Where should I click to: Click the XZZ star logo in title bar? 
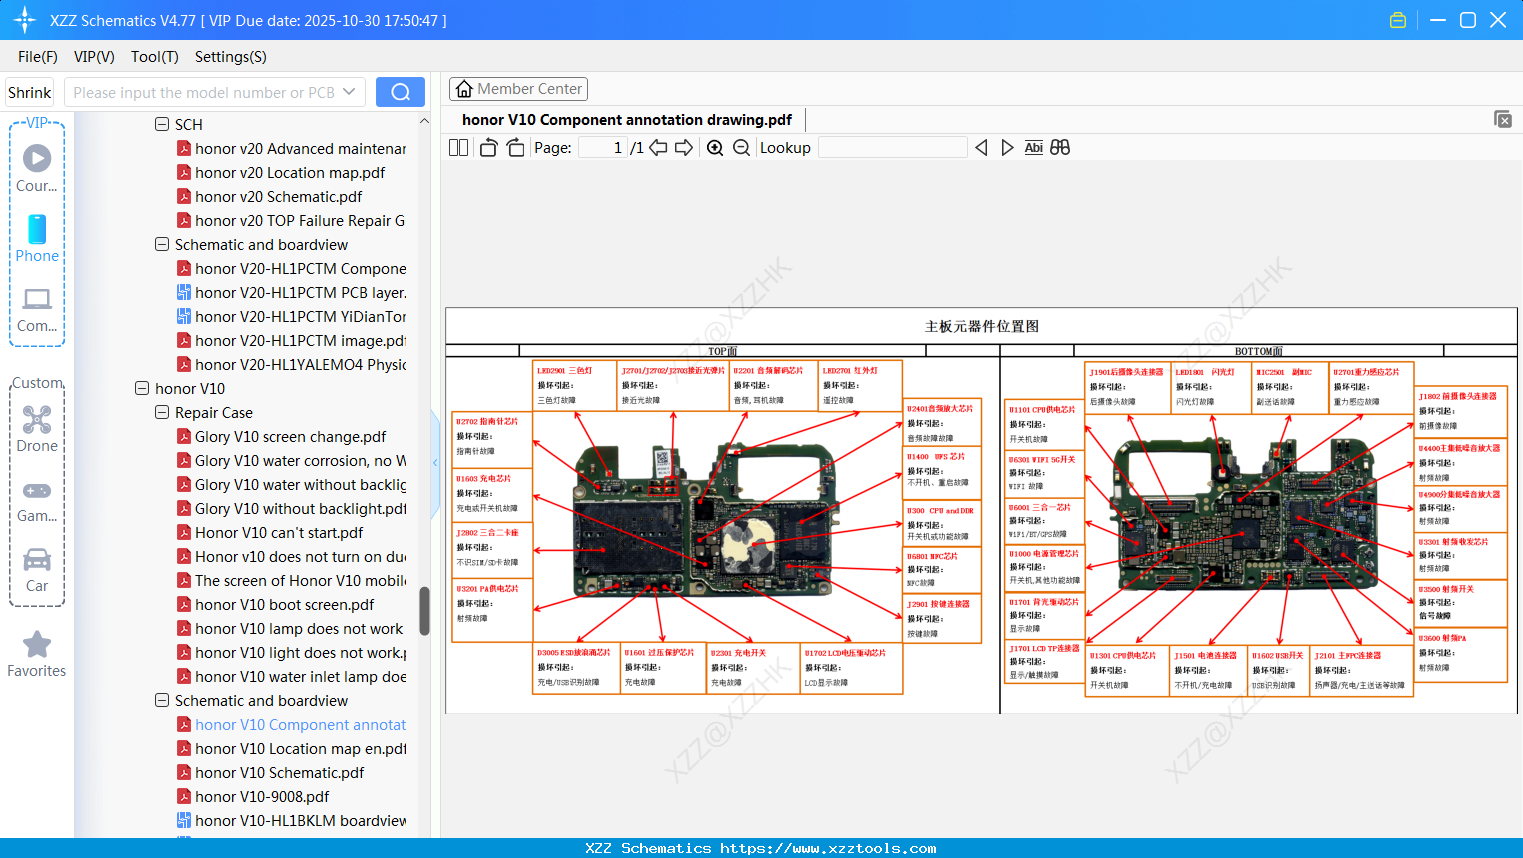click(x=25, y=20)
